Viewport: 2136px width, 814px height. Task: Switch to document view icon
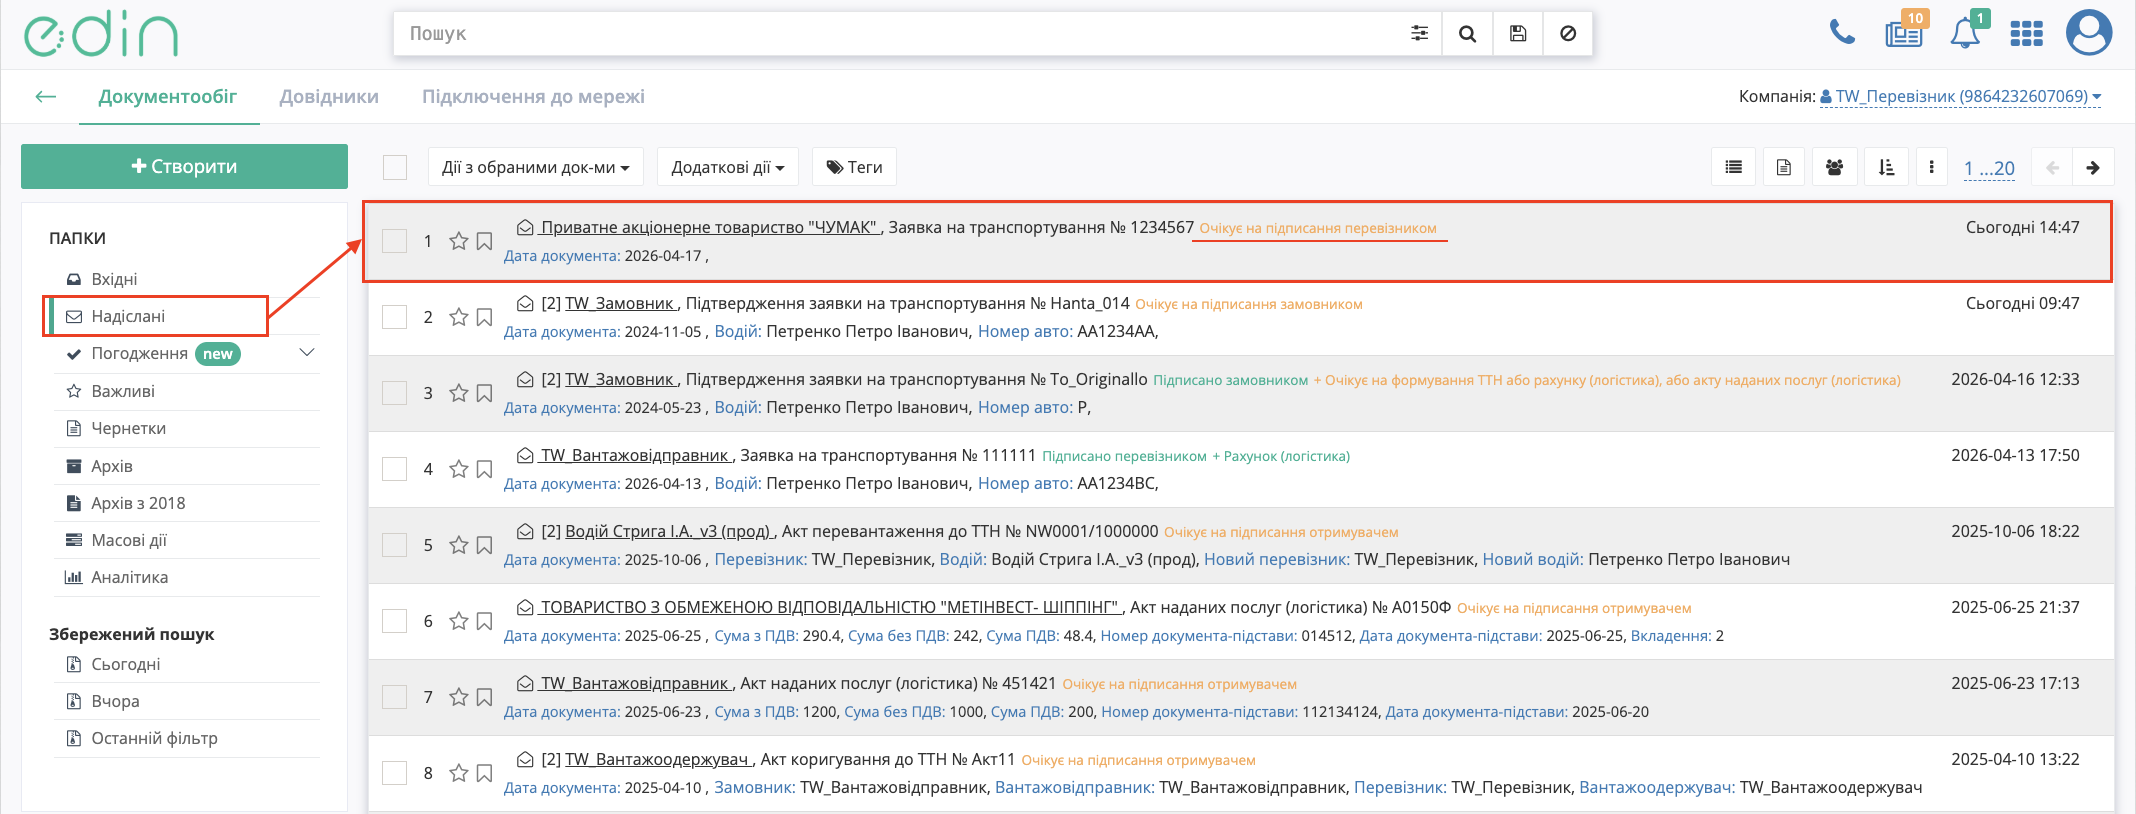1784,167
